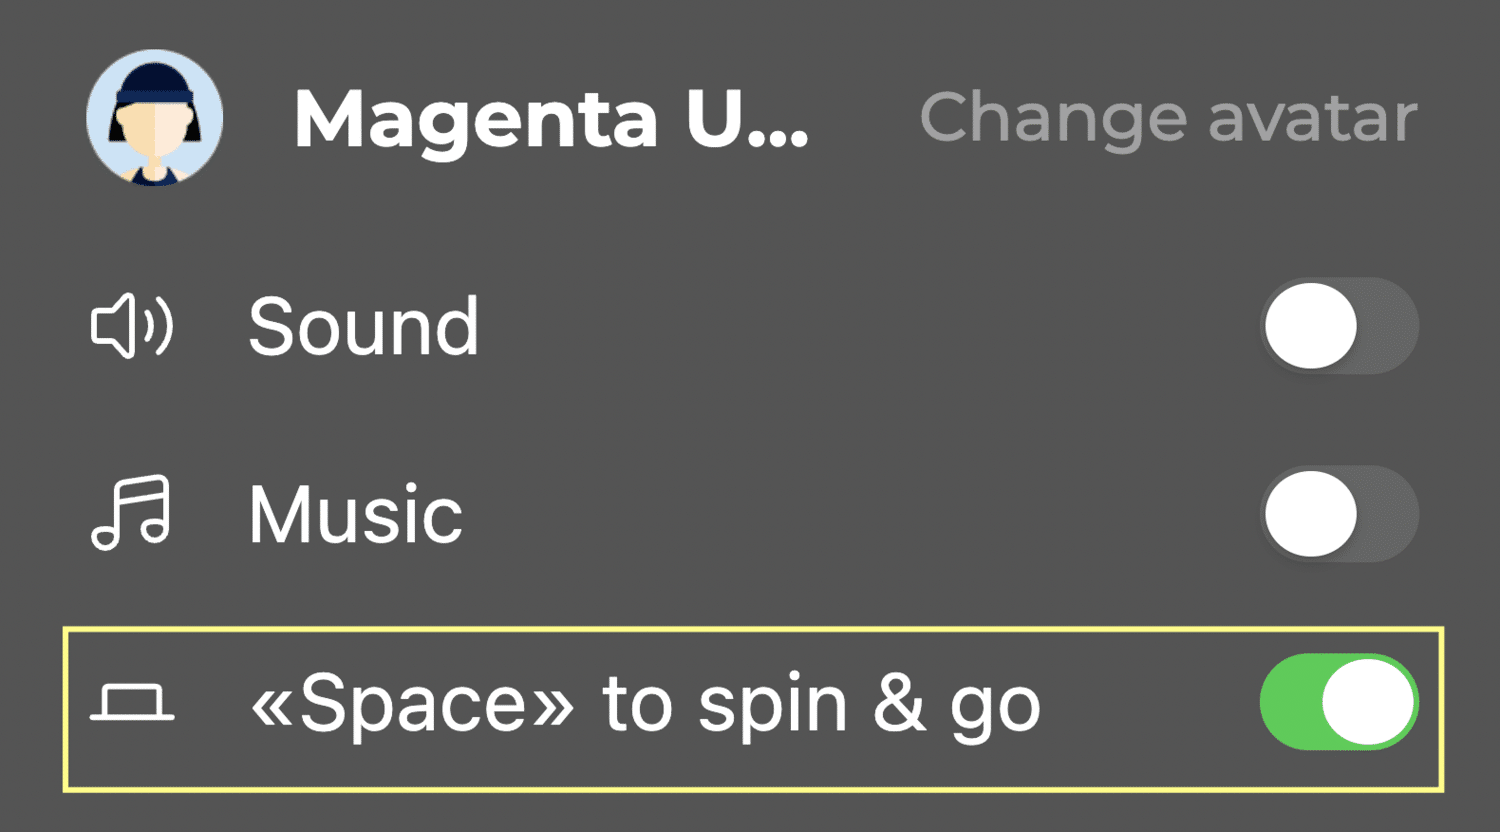Click the green track of the Space switch
Screen dimensions: 1500x832
click(1289, 702)
